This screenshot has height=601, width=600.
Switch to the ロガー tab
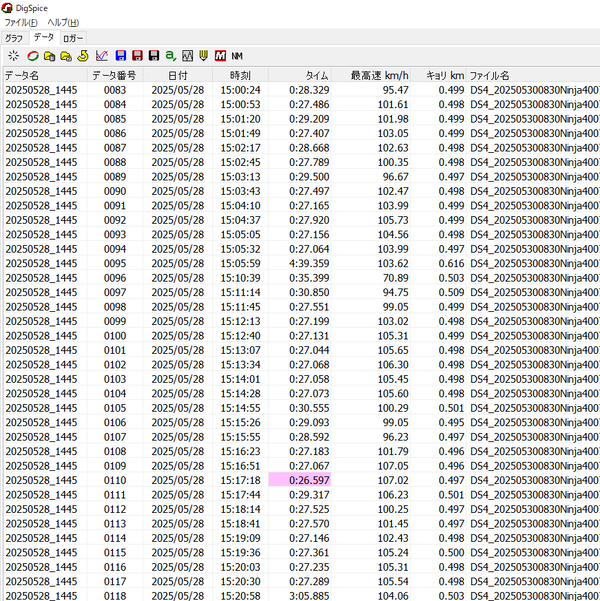click(x=73, y=38)
